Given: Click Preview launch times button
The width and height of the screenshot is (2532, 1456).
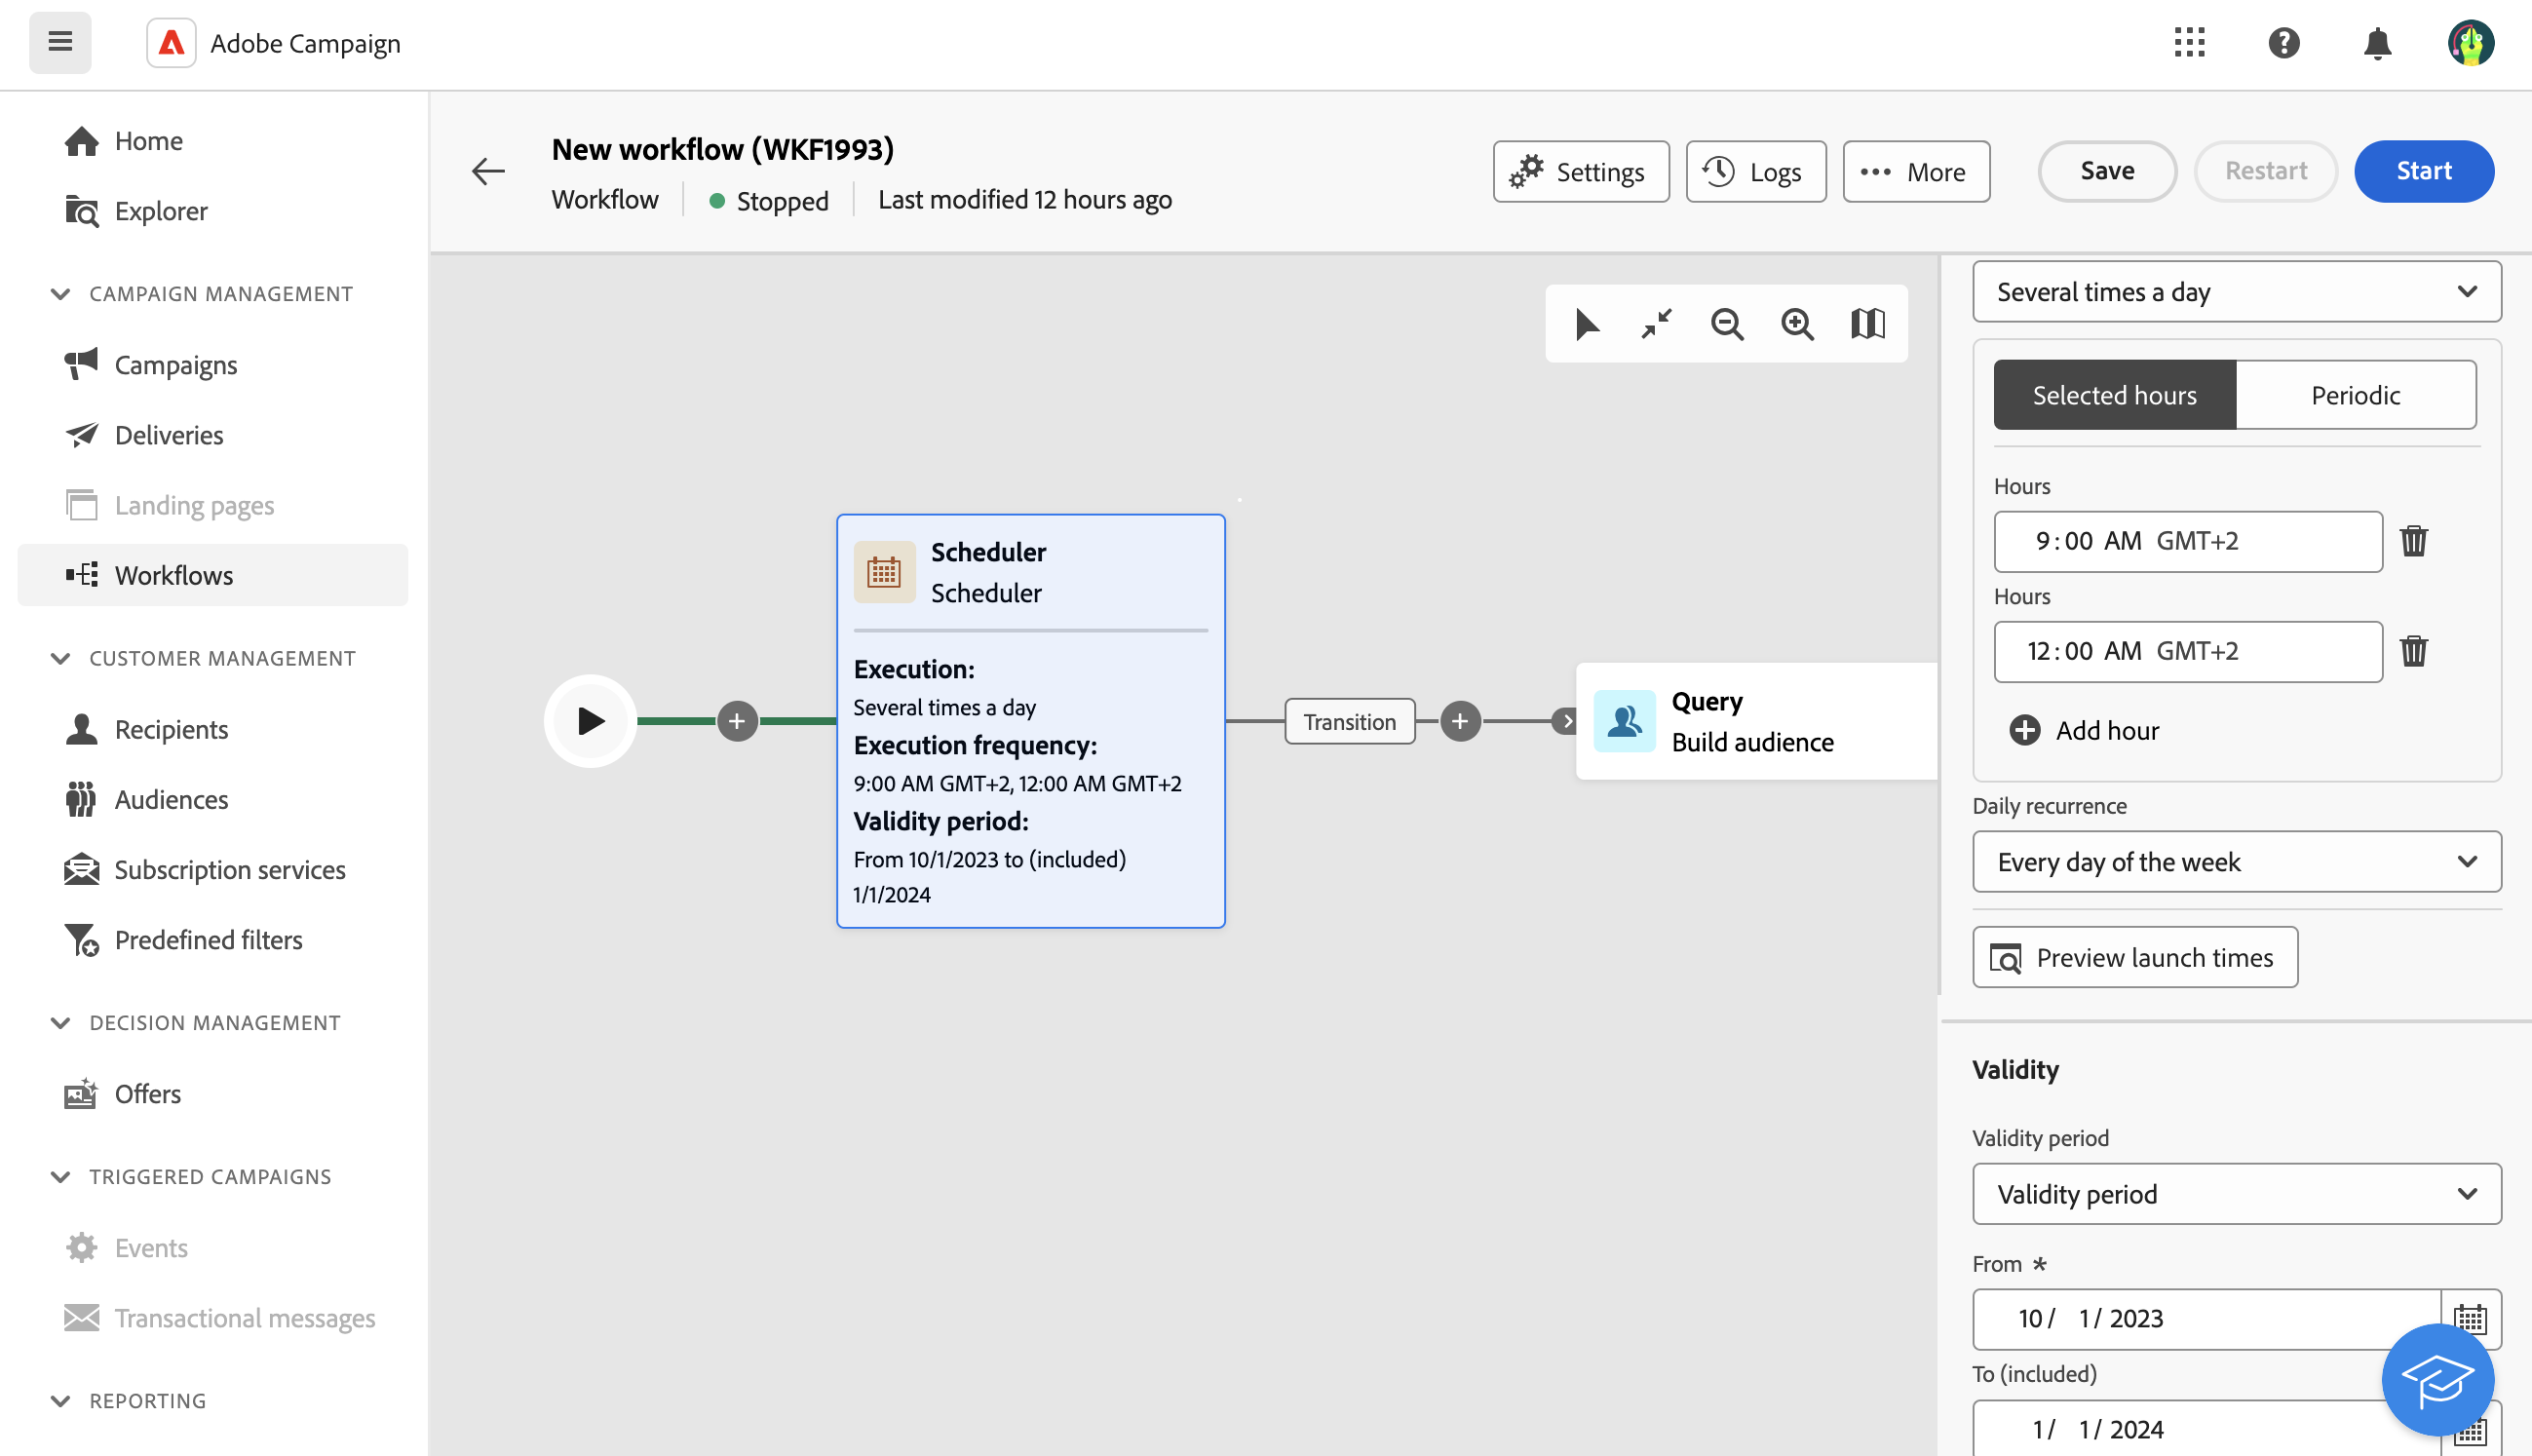Looking at the screenshot, I should pos(2135,958).
